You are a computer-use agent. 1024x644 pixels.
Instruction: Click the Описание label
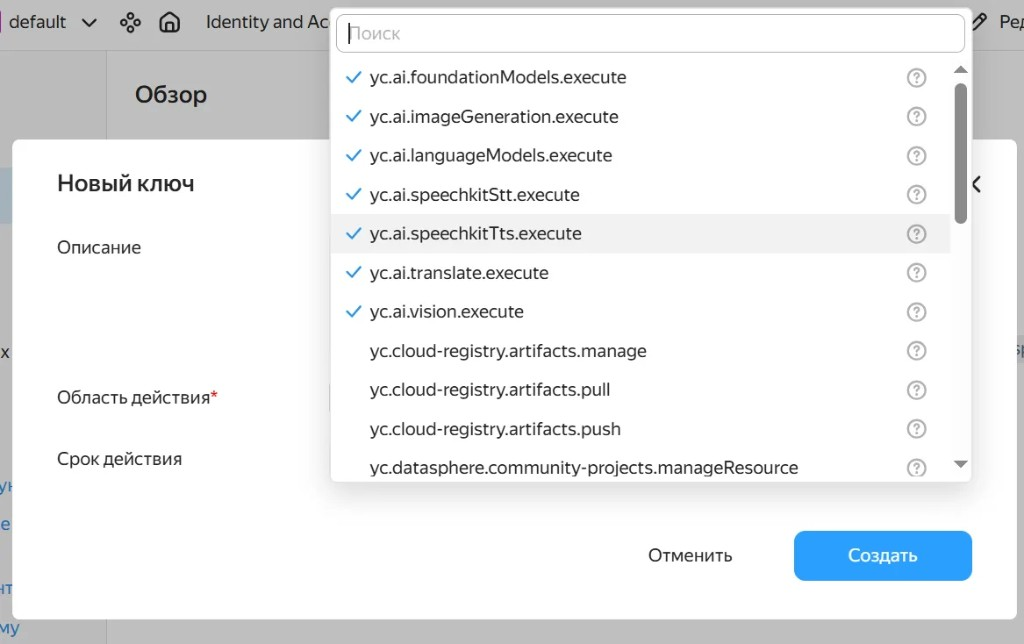(99, 248)
